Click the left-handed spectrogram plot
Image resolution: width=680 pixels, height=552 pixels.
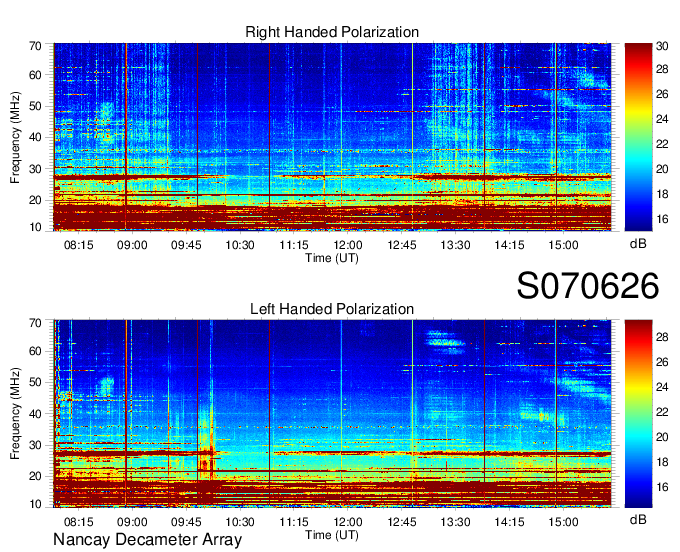332,414
